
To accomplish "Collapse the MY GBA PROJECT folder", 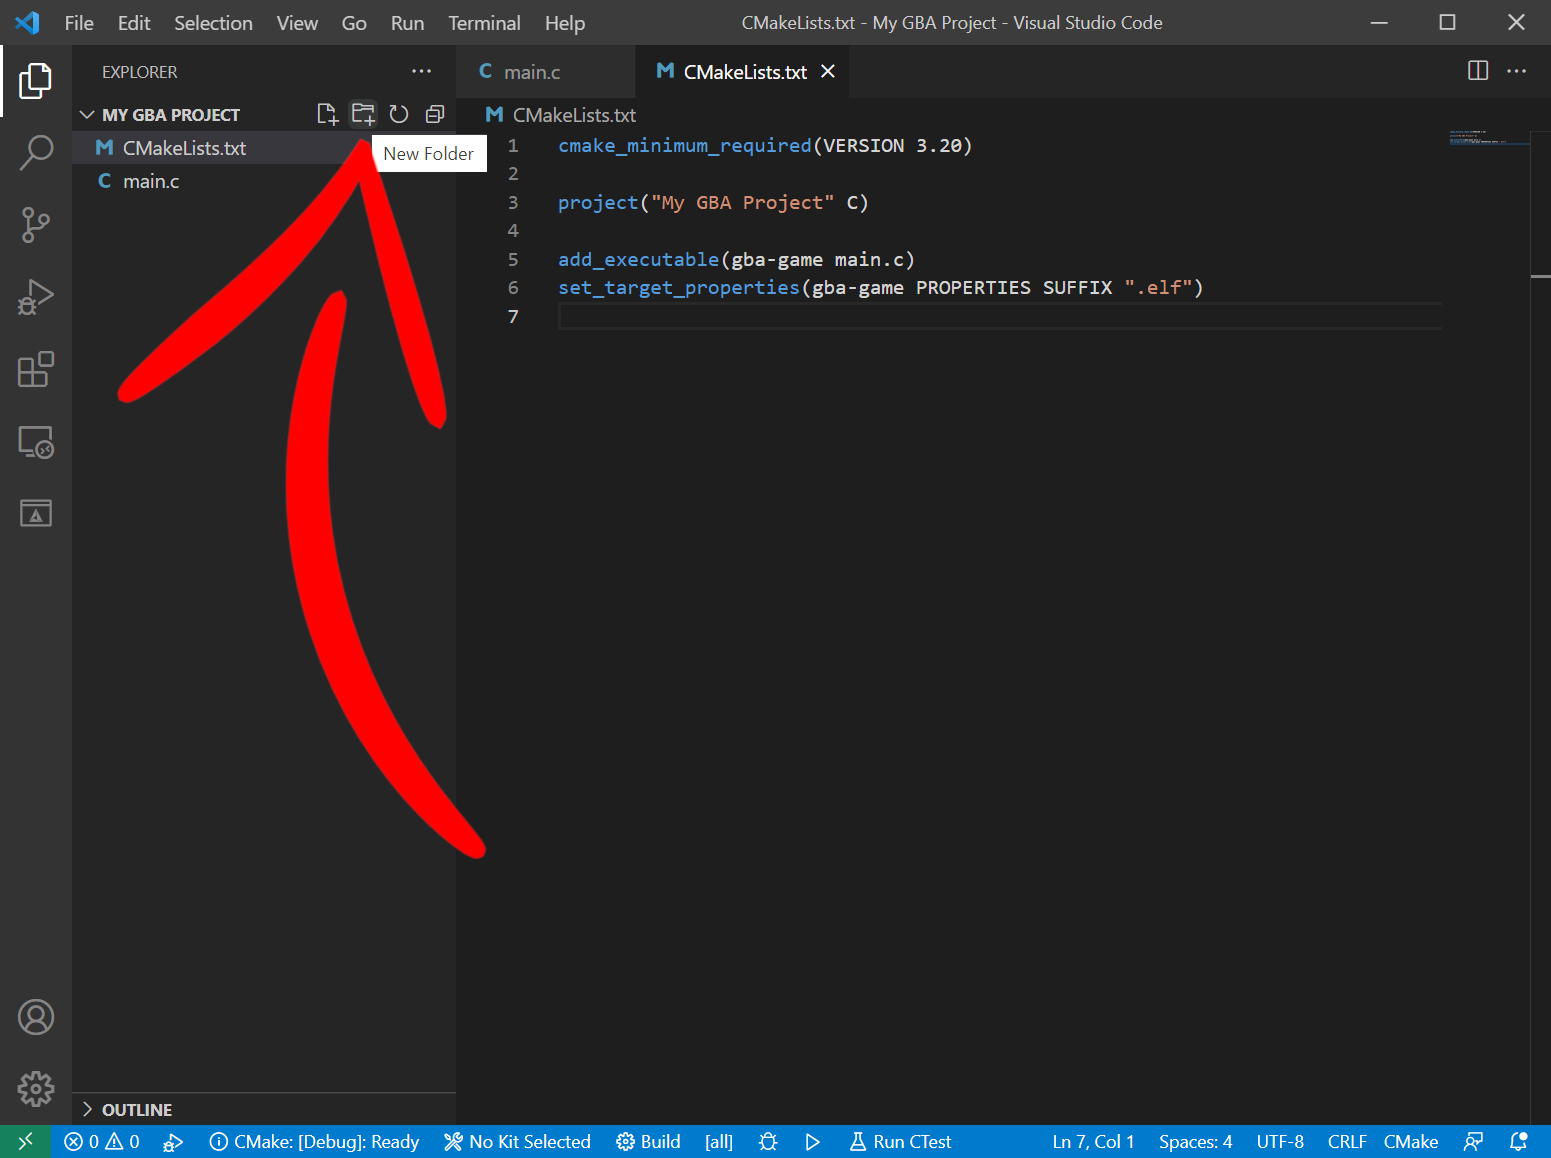I will [87, 114].
